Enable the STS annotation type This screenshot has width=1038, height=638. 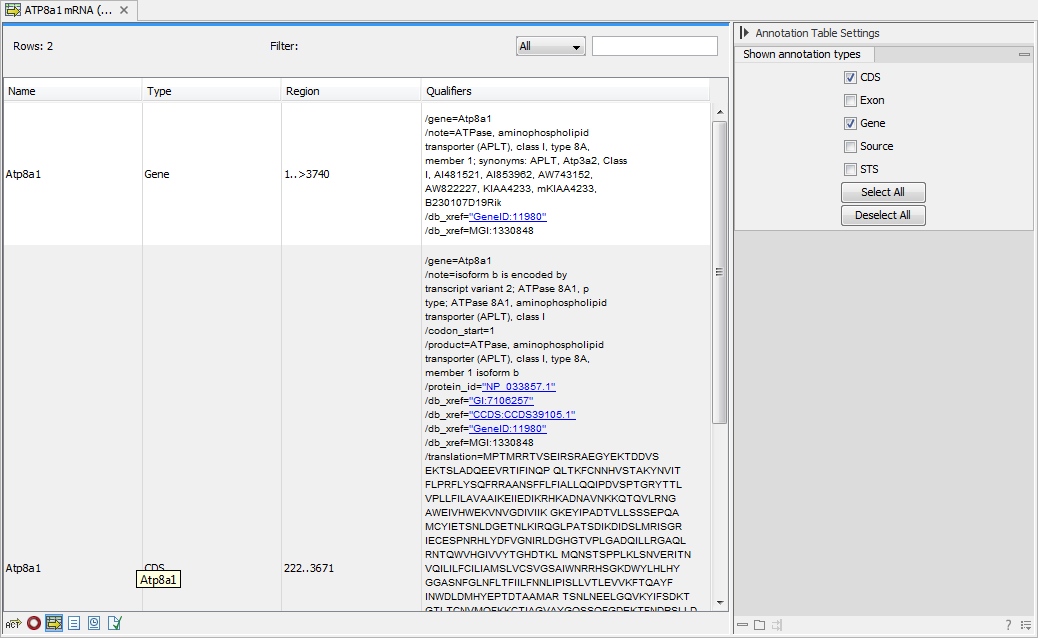click(851, 169)
